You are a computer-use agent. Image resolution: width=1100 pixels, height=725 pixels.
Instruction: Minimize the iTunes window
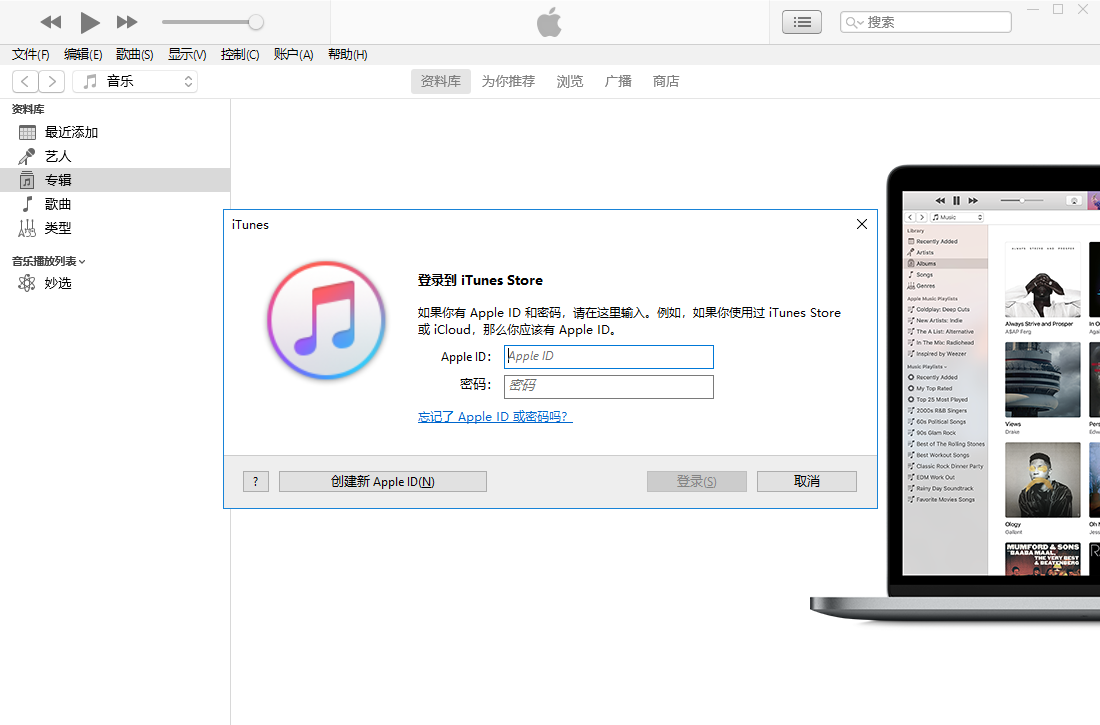pos(1033,9)
